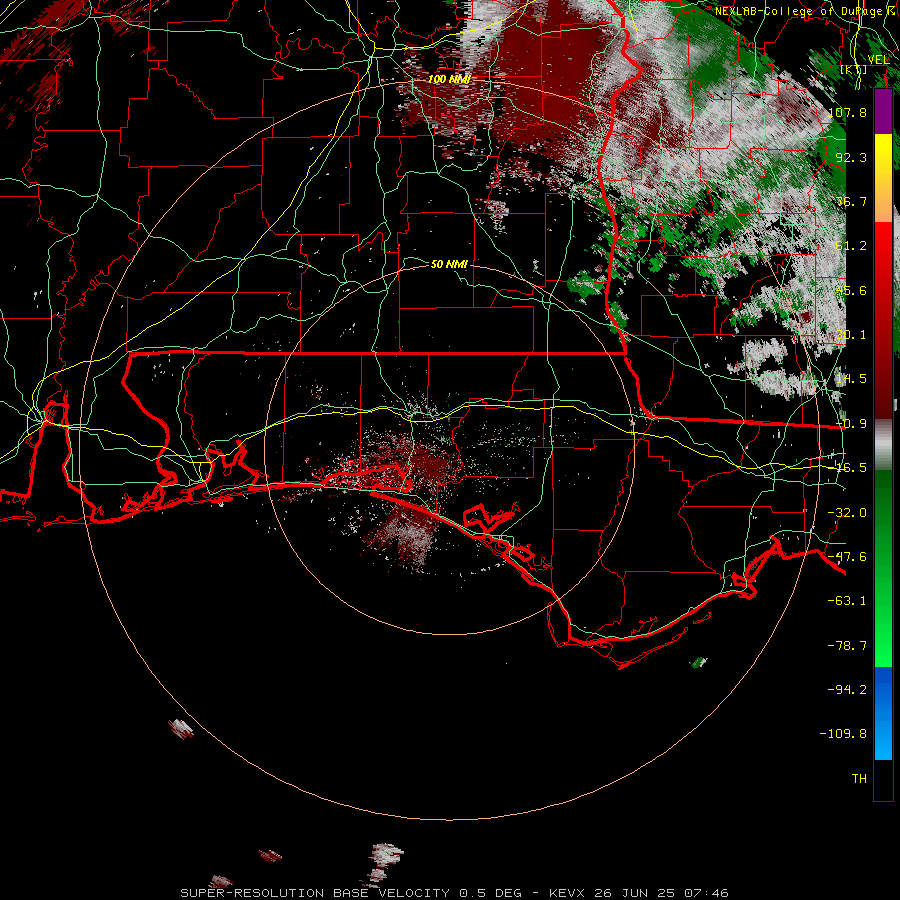This screenshot has width=900, height=900.
Task: Click the 92.3 velocity scale value
Action: pyautogui.click(x=851, y=157)
